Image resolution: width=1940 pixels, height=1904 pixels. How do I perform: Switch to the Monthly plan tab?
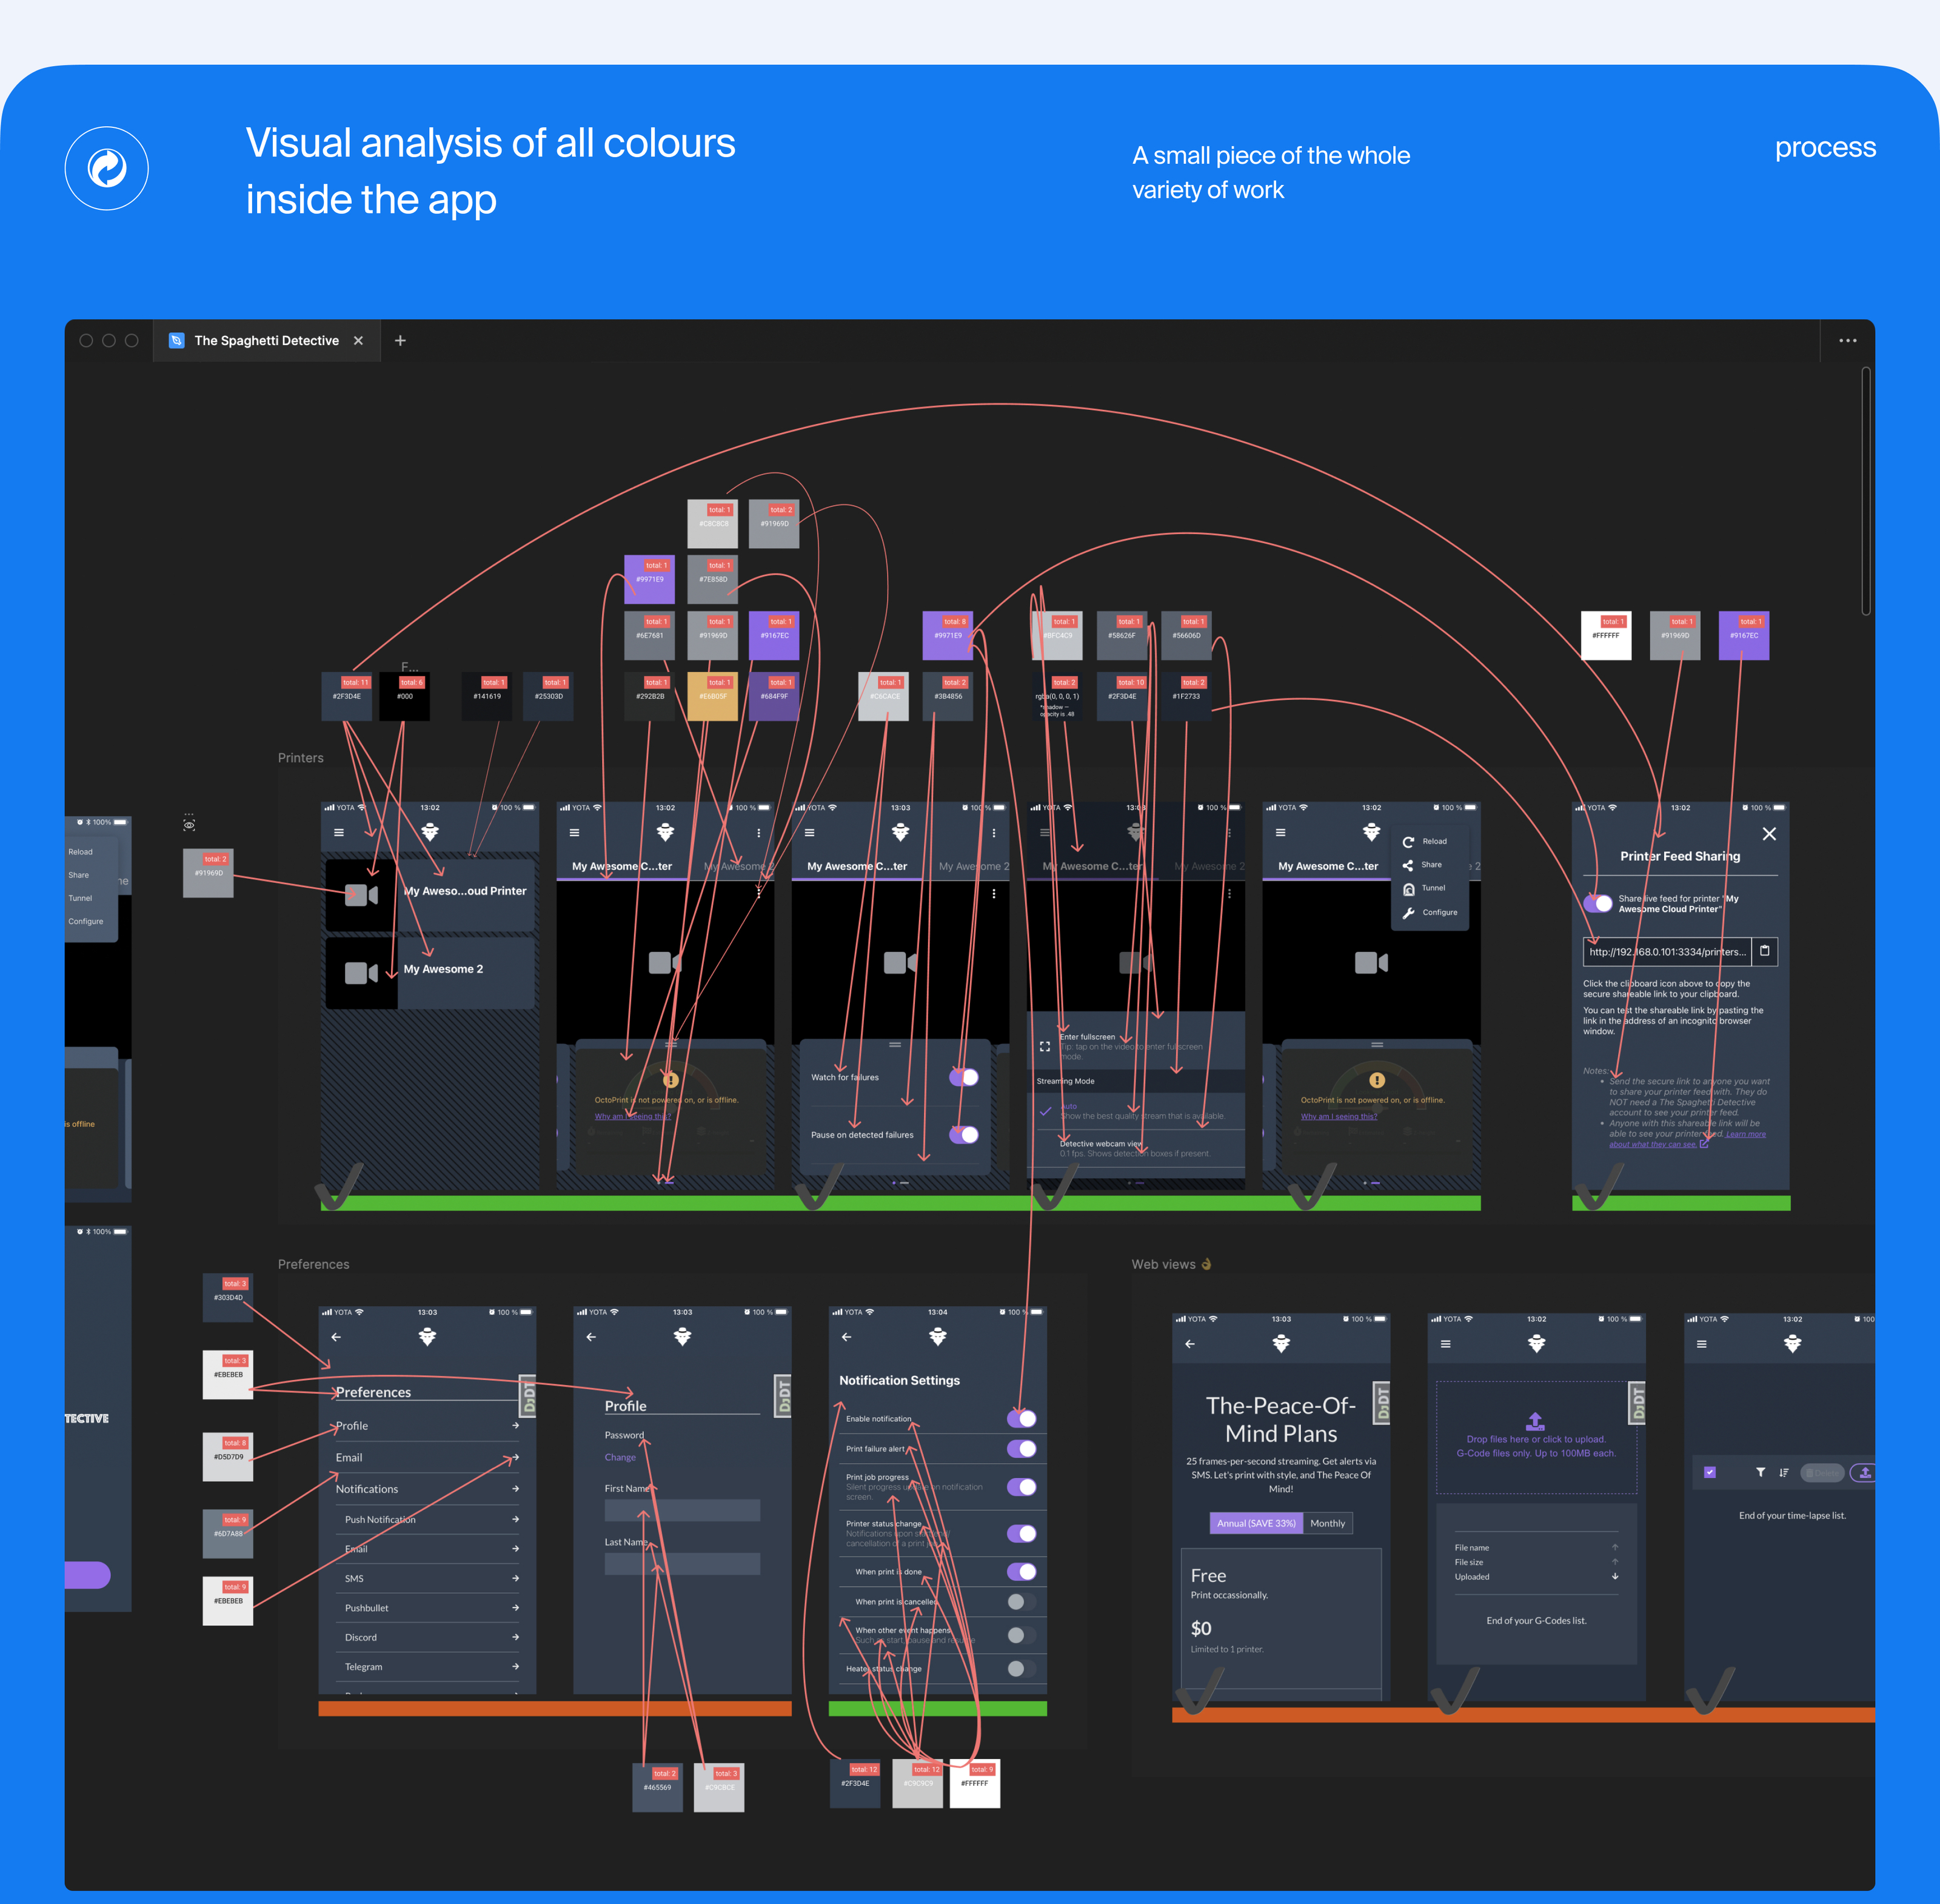pyautogui.click(x=1327, y=1523)
